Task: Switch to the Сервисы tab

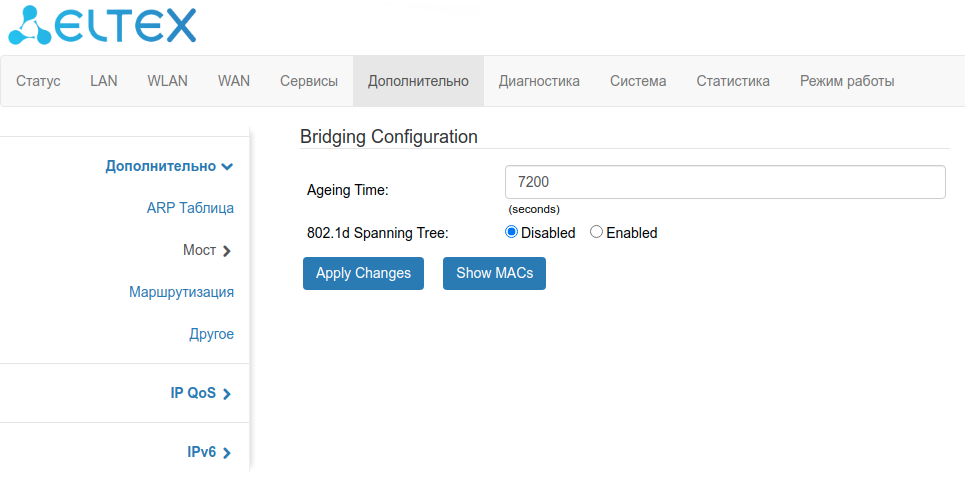Action: point(308,81)
